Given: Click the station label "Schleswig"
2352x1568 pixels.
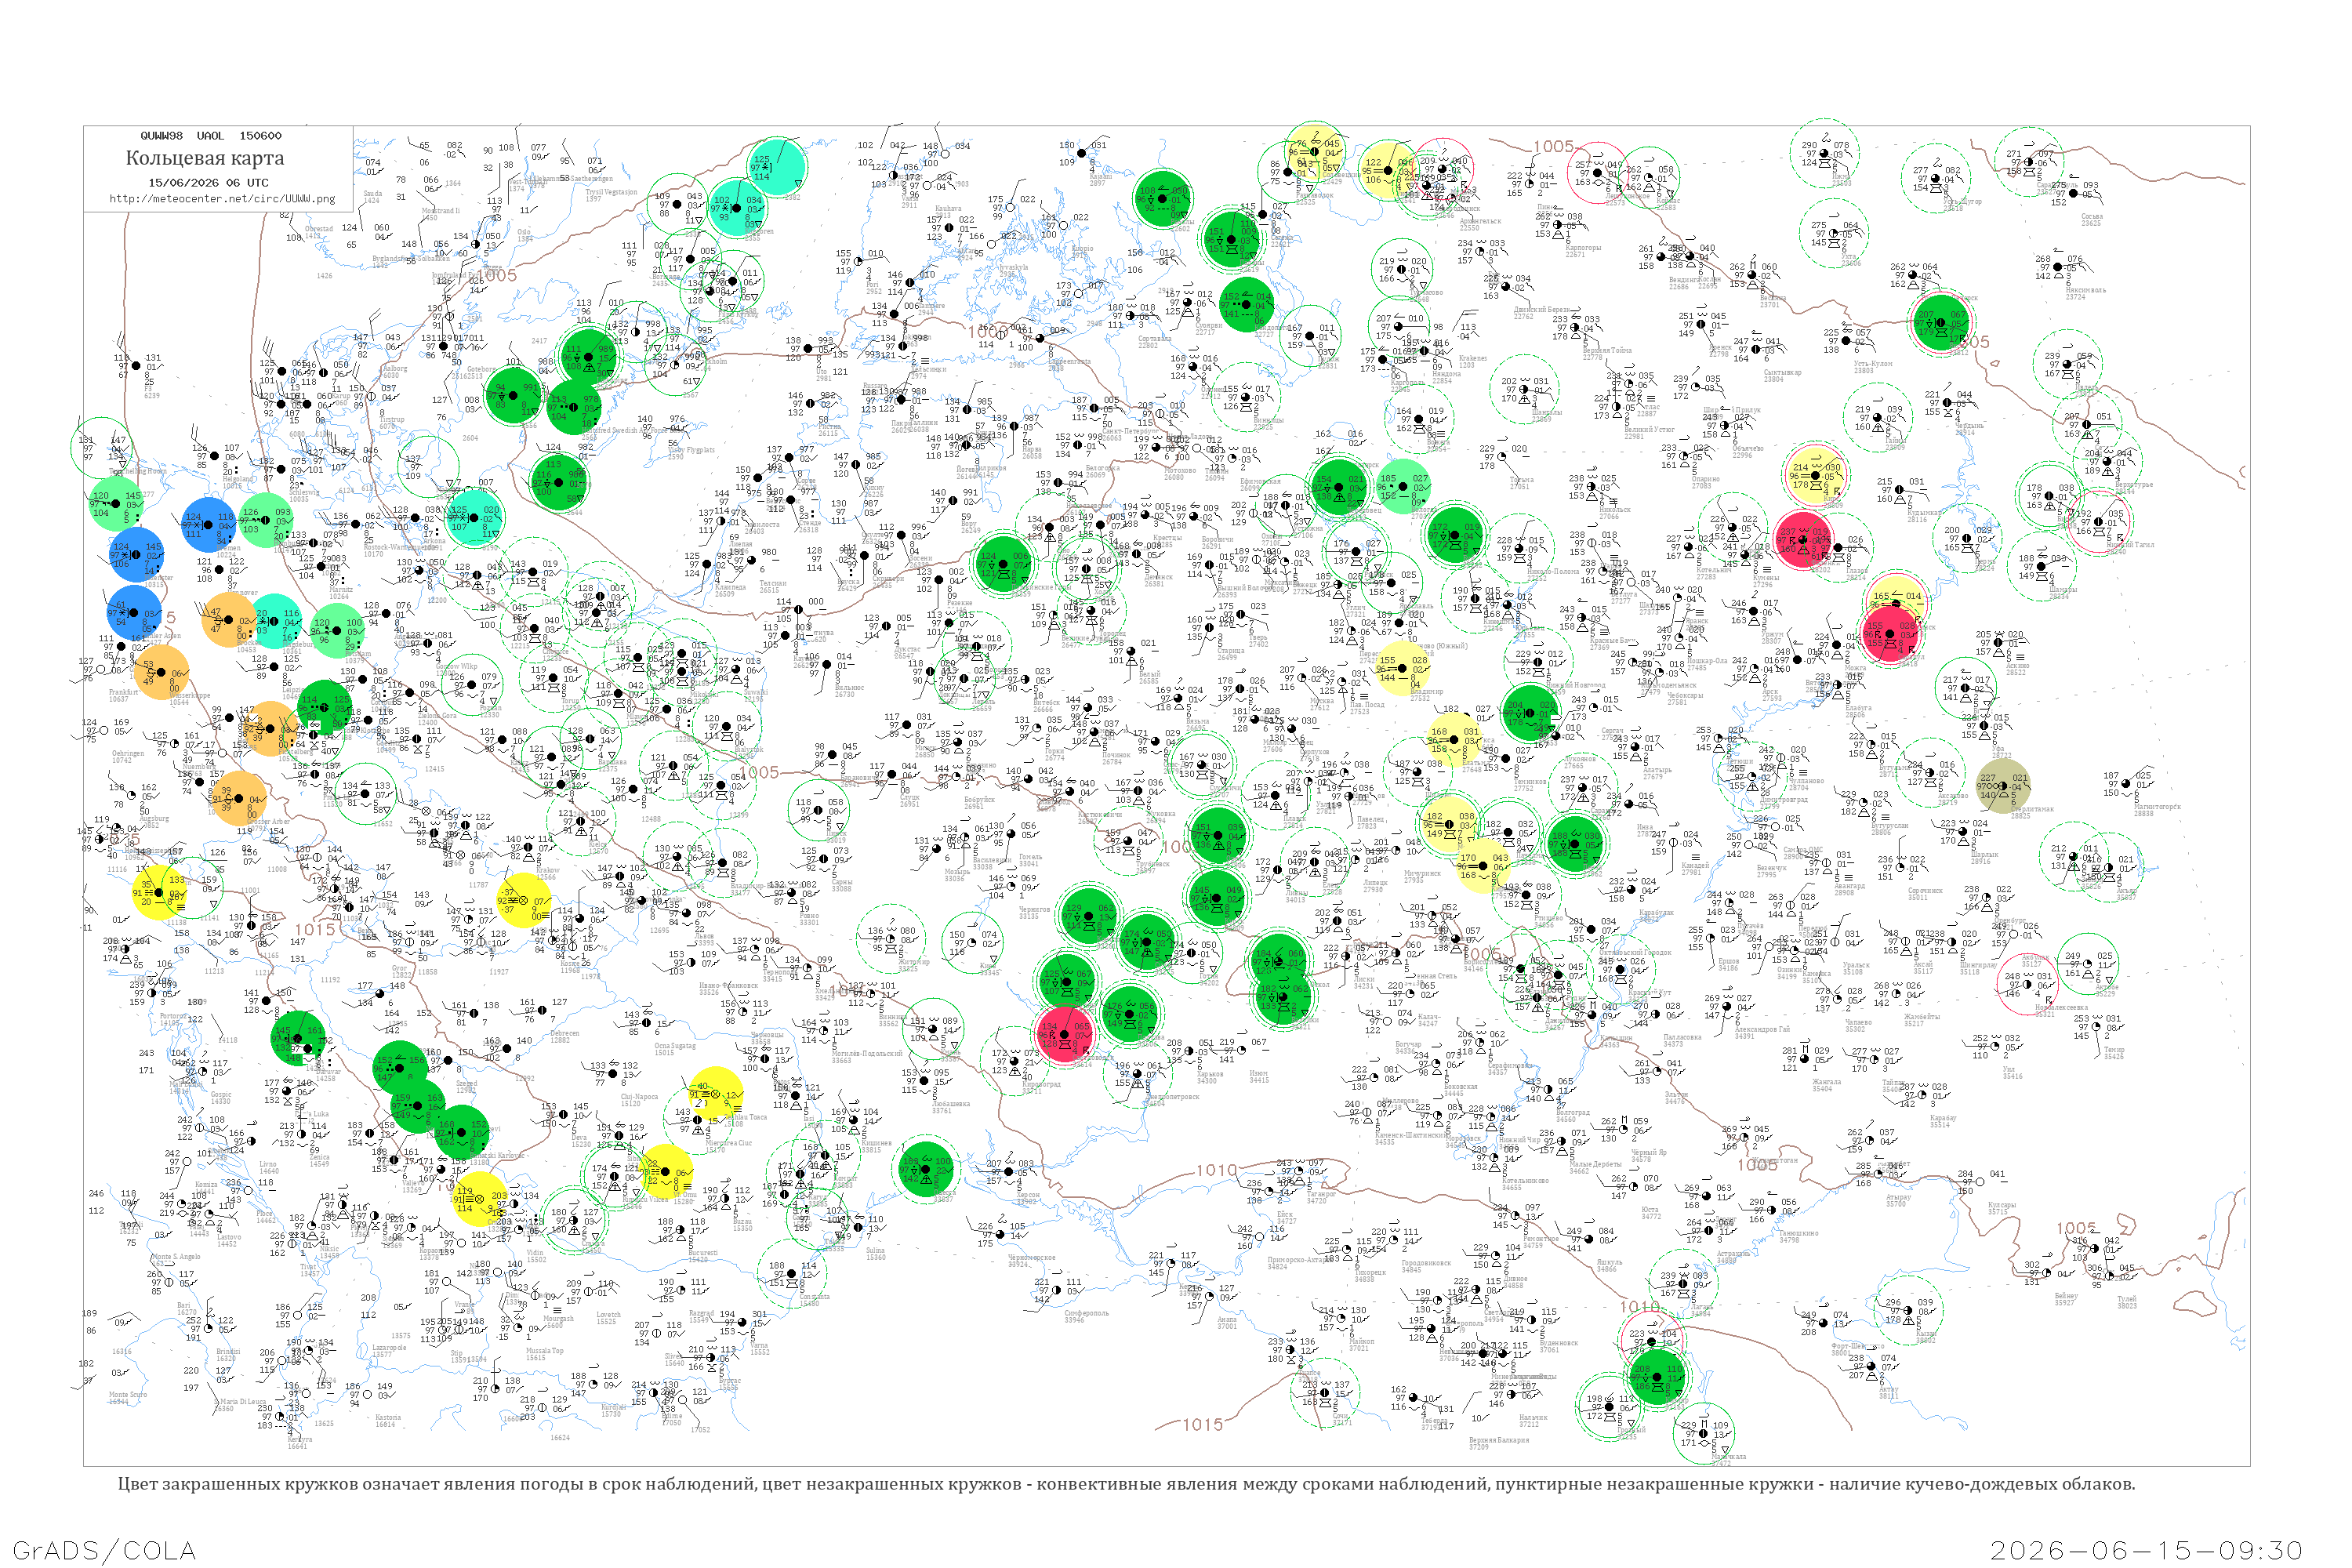Looking at the screenshot, I should click(304, 493).
